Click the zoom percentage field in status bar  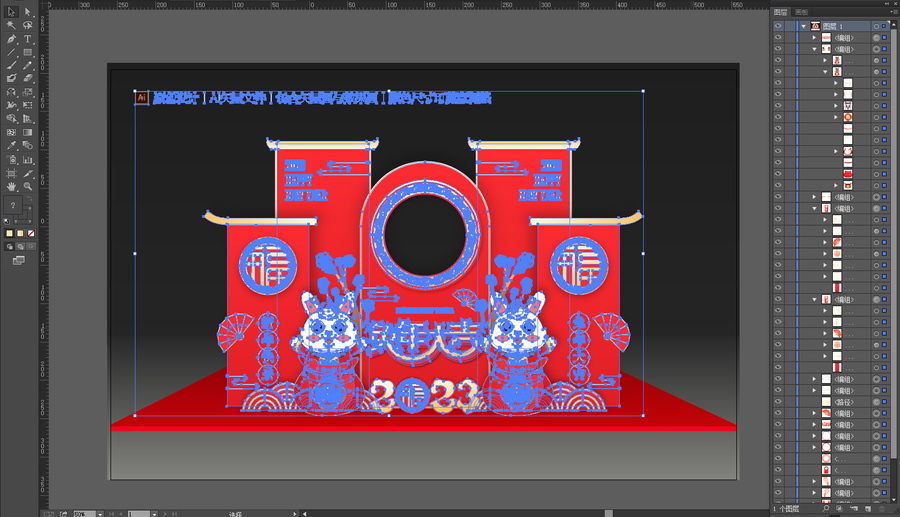point(84,514)
